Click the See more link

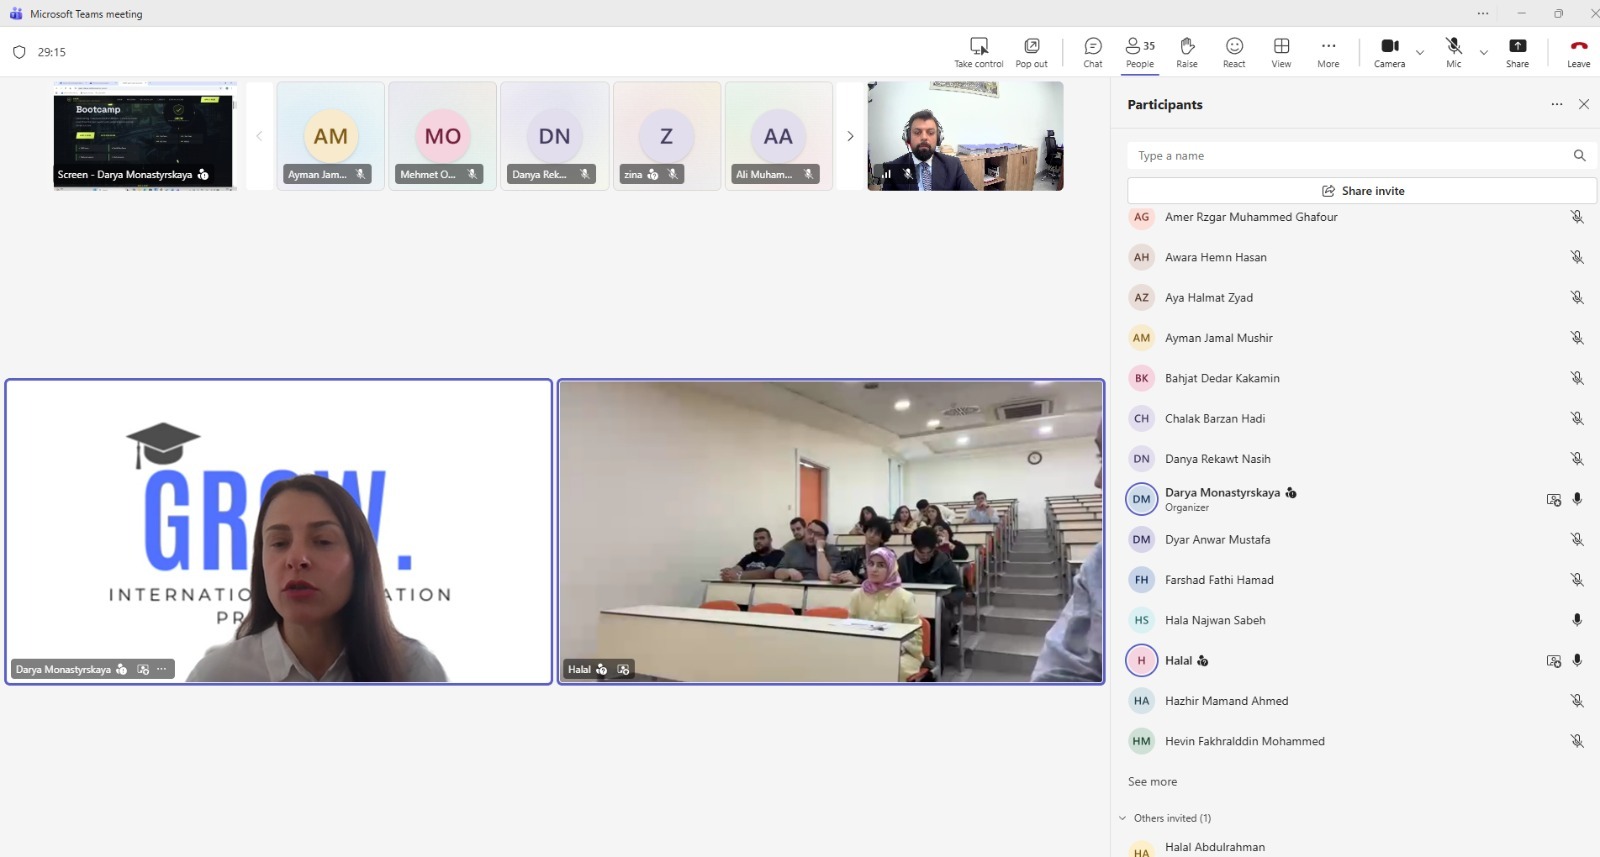pyautogui.click(x=1152, y=782)
